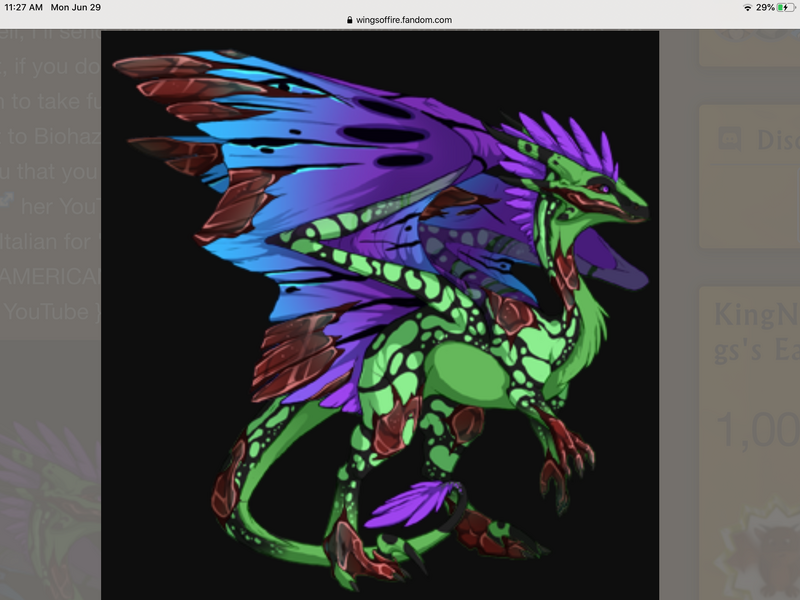The height and width of the screenshot is (600, 800).
Task: Open the "KingN" link in sidebar
Action: pos(755,315)
